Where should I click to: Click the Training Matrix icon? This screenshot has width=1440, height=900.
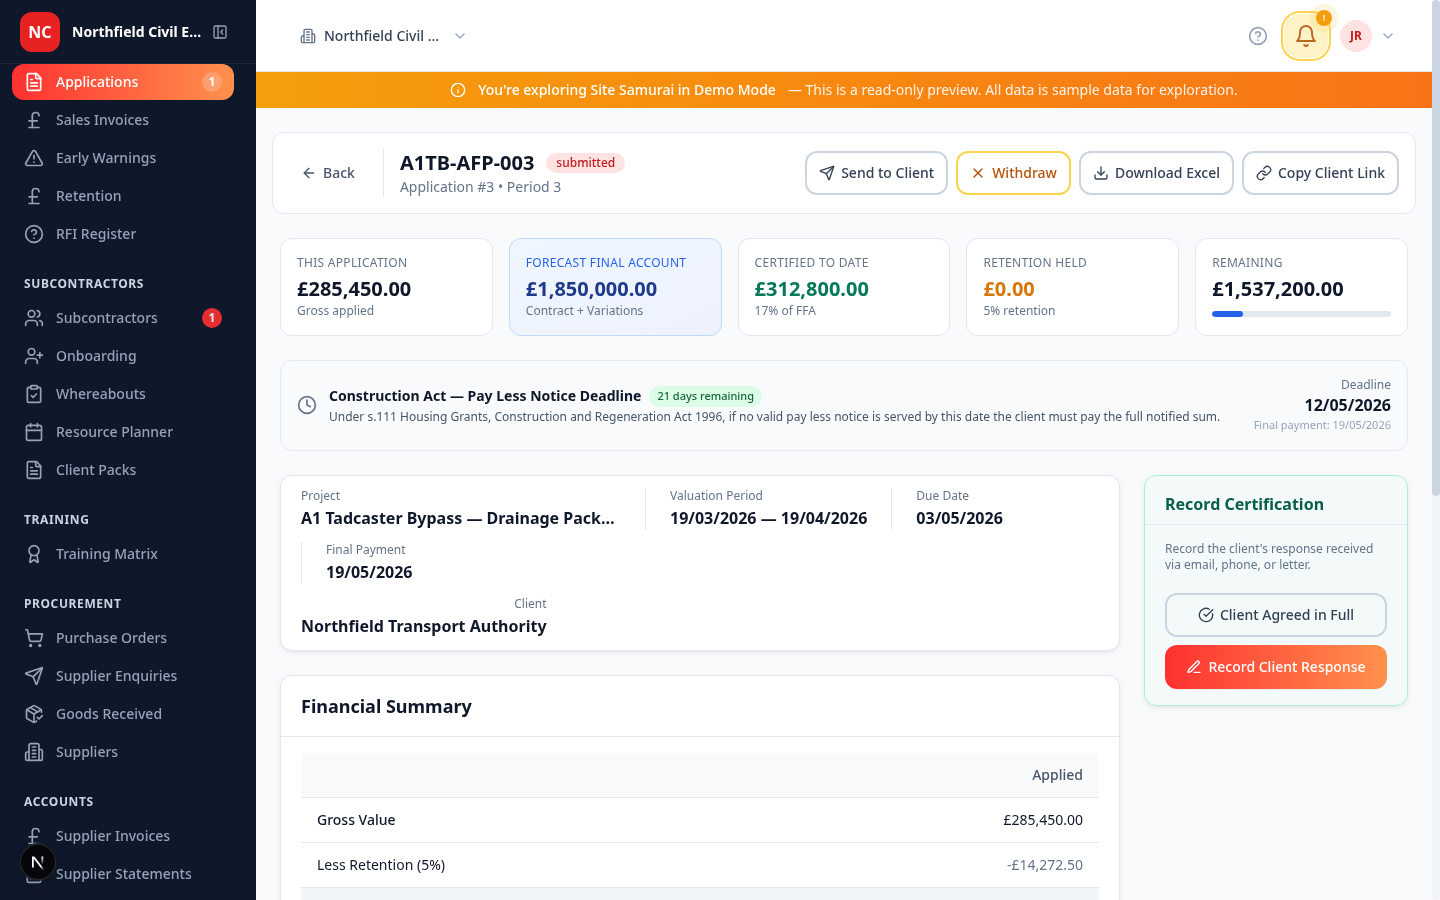(34, 553)
